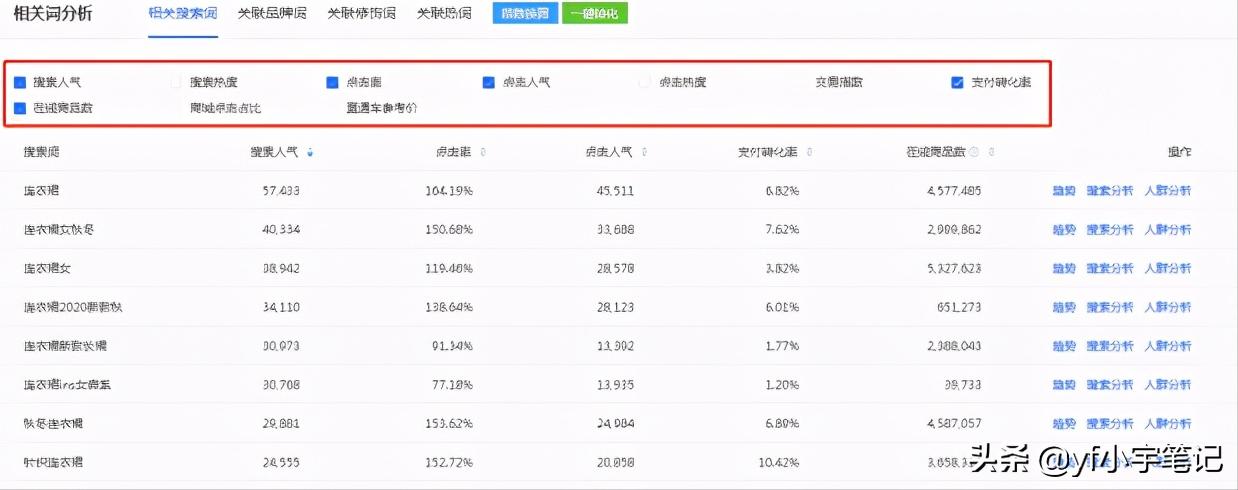The image size is (1238, 490).
Task: Enable the 交易指数 metric option
Action: [x=839, y=83]
